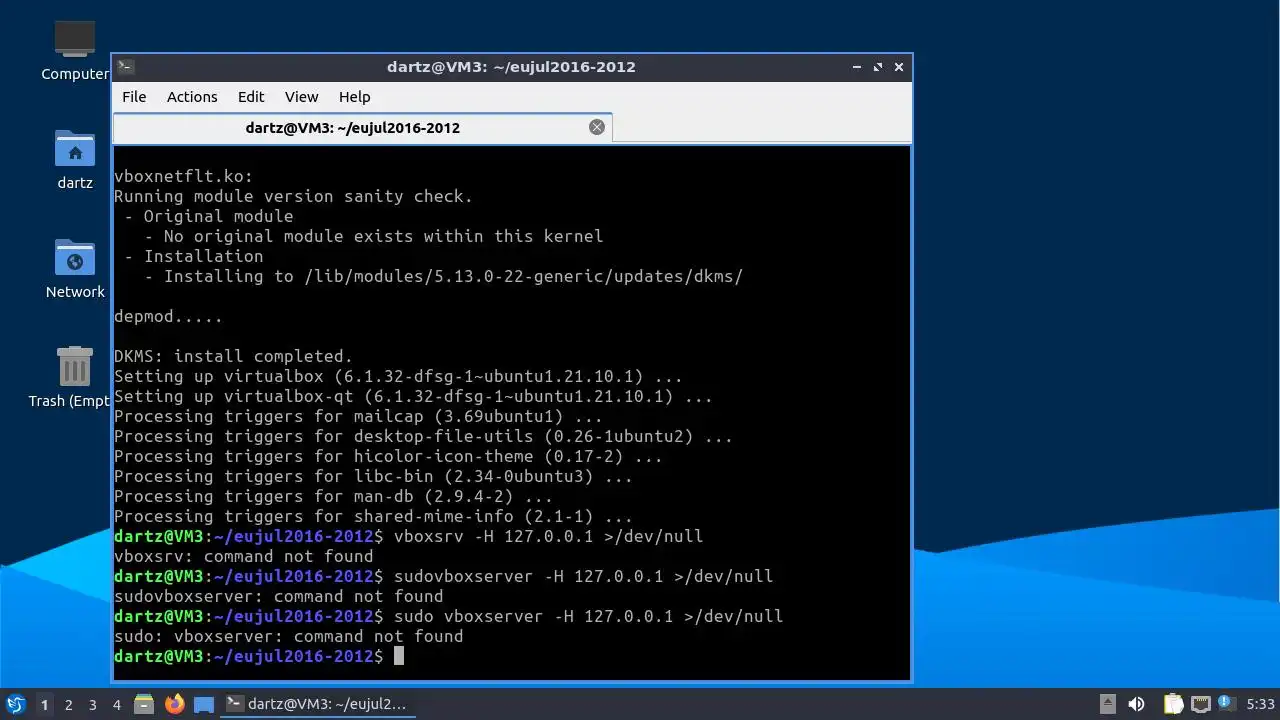Open the Actions menu in terminal

192,97
